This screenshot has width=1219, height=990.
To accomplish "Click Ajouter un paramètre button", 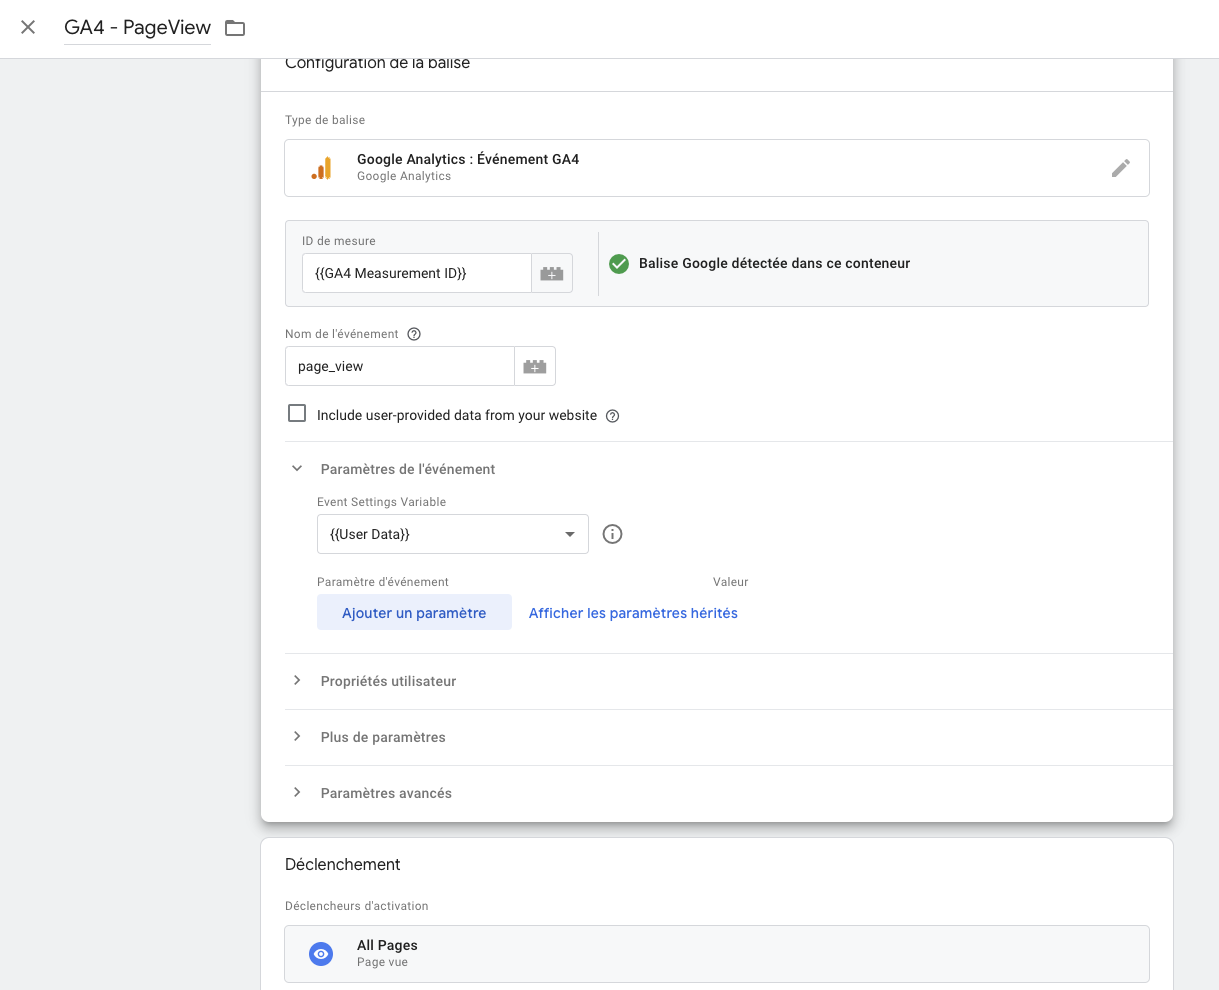I will click(x=414, y=613).
